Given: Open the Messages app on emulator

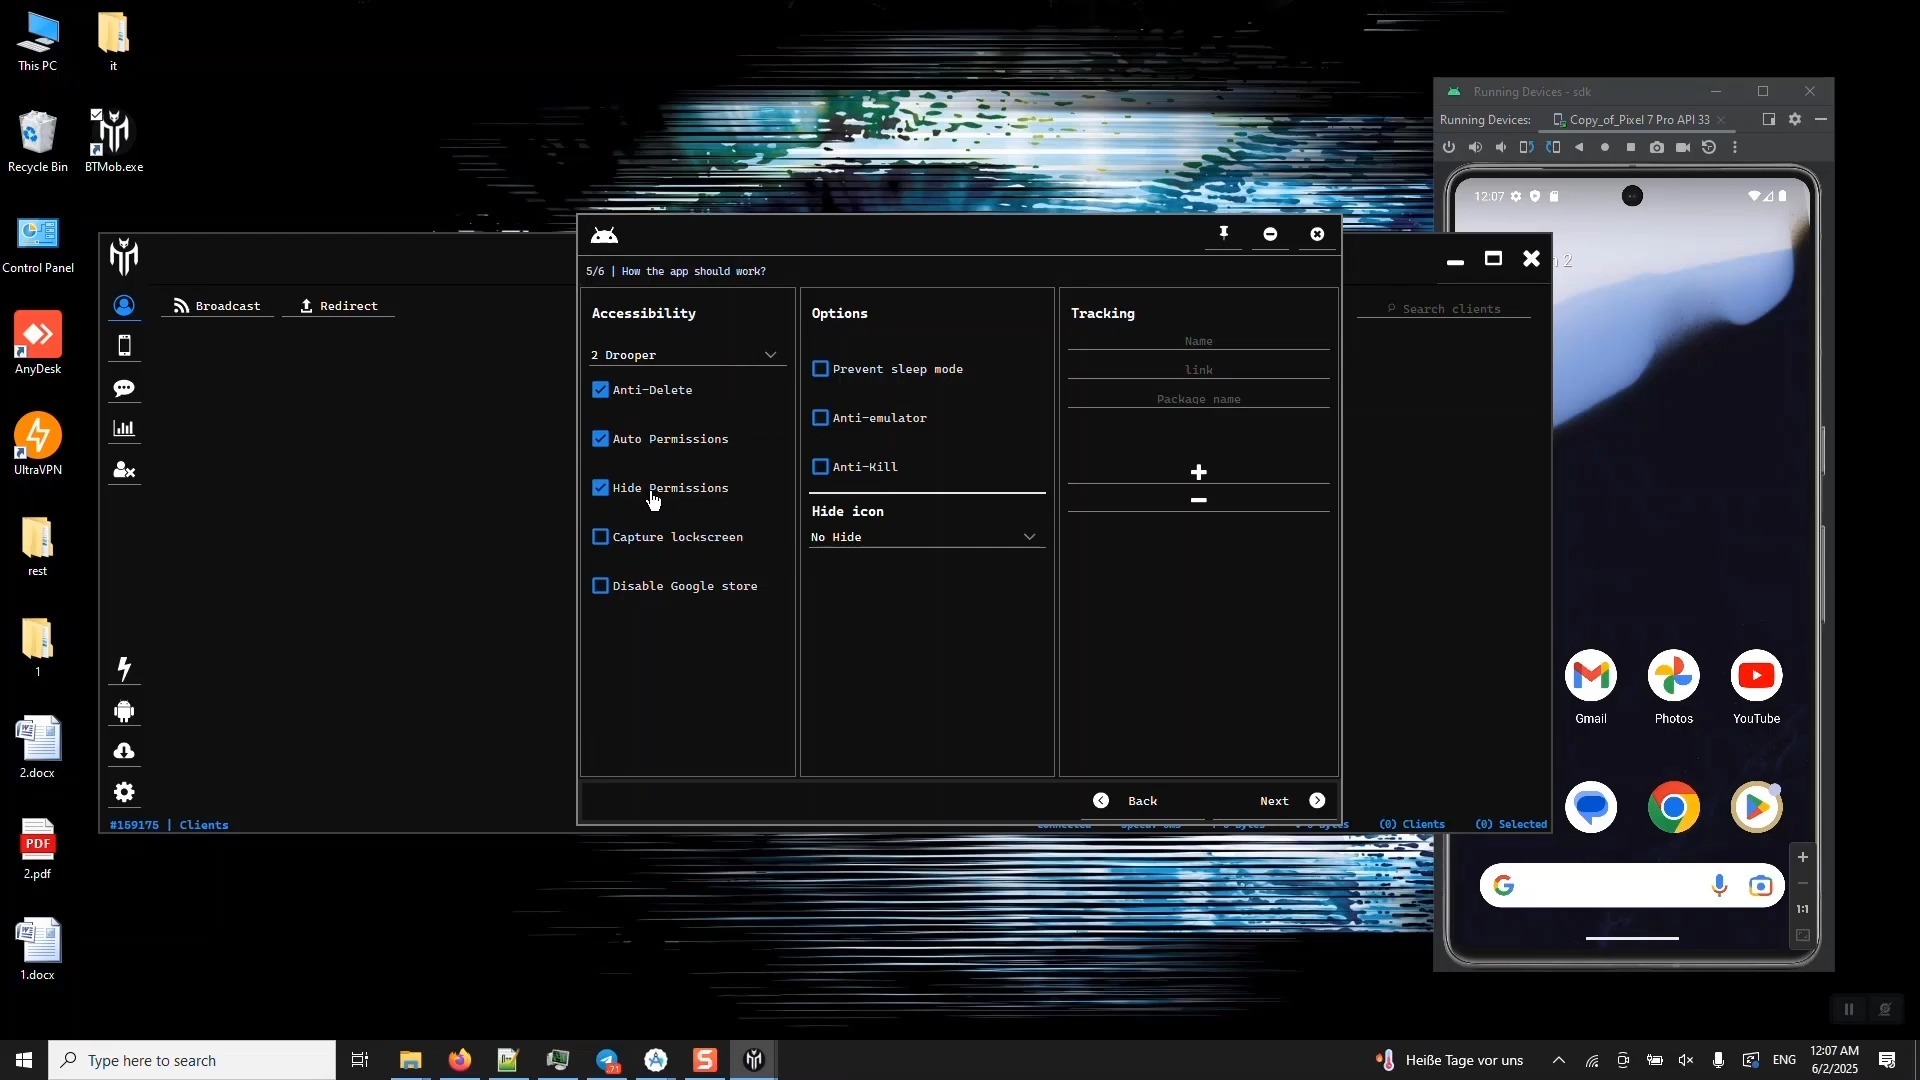Looking at the screenshot, I should (x=1591, y=808).
